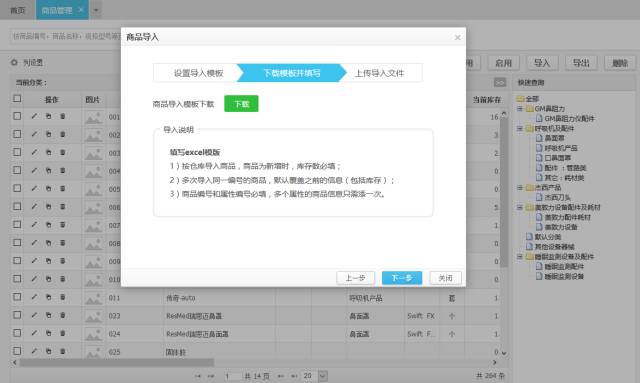
Task: Click the next page arrow in pagination
Action: [281, 376]
